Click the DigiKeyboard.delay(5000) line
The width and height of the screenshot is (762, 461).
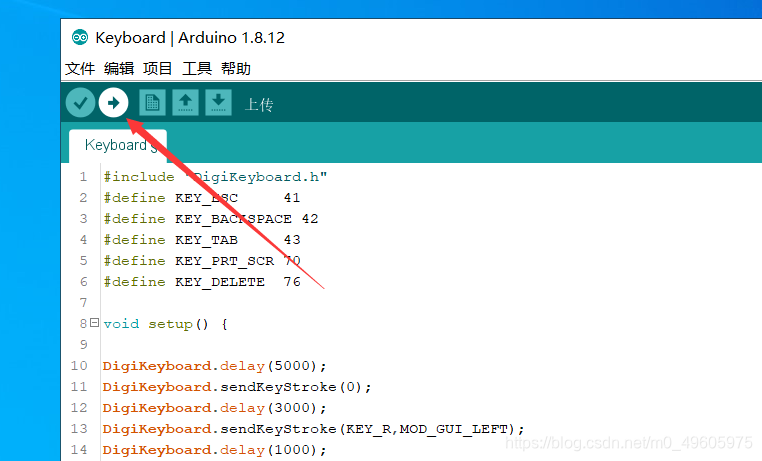click(x=214, y=366)
